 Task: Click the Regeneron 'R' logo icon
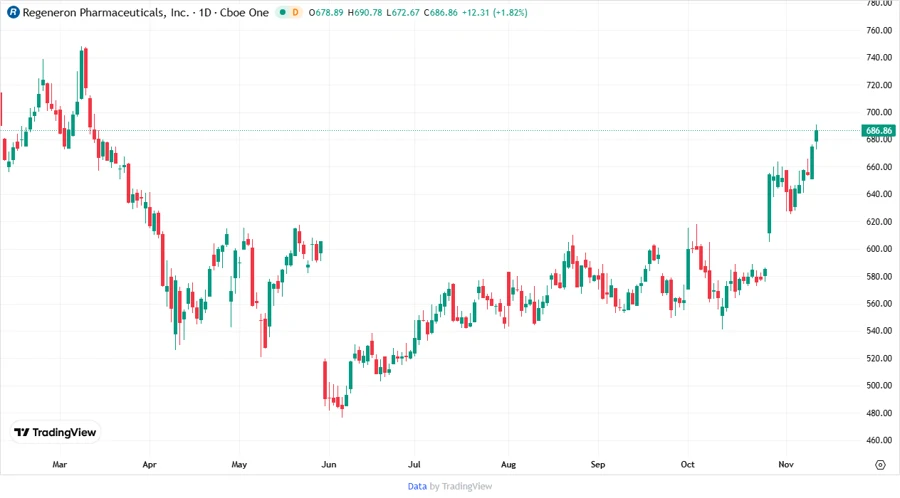13,12
